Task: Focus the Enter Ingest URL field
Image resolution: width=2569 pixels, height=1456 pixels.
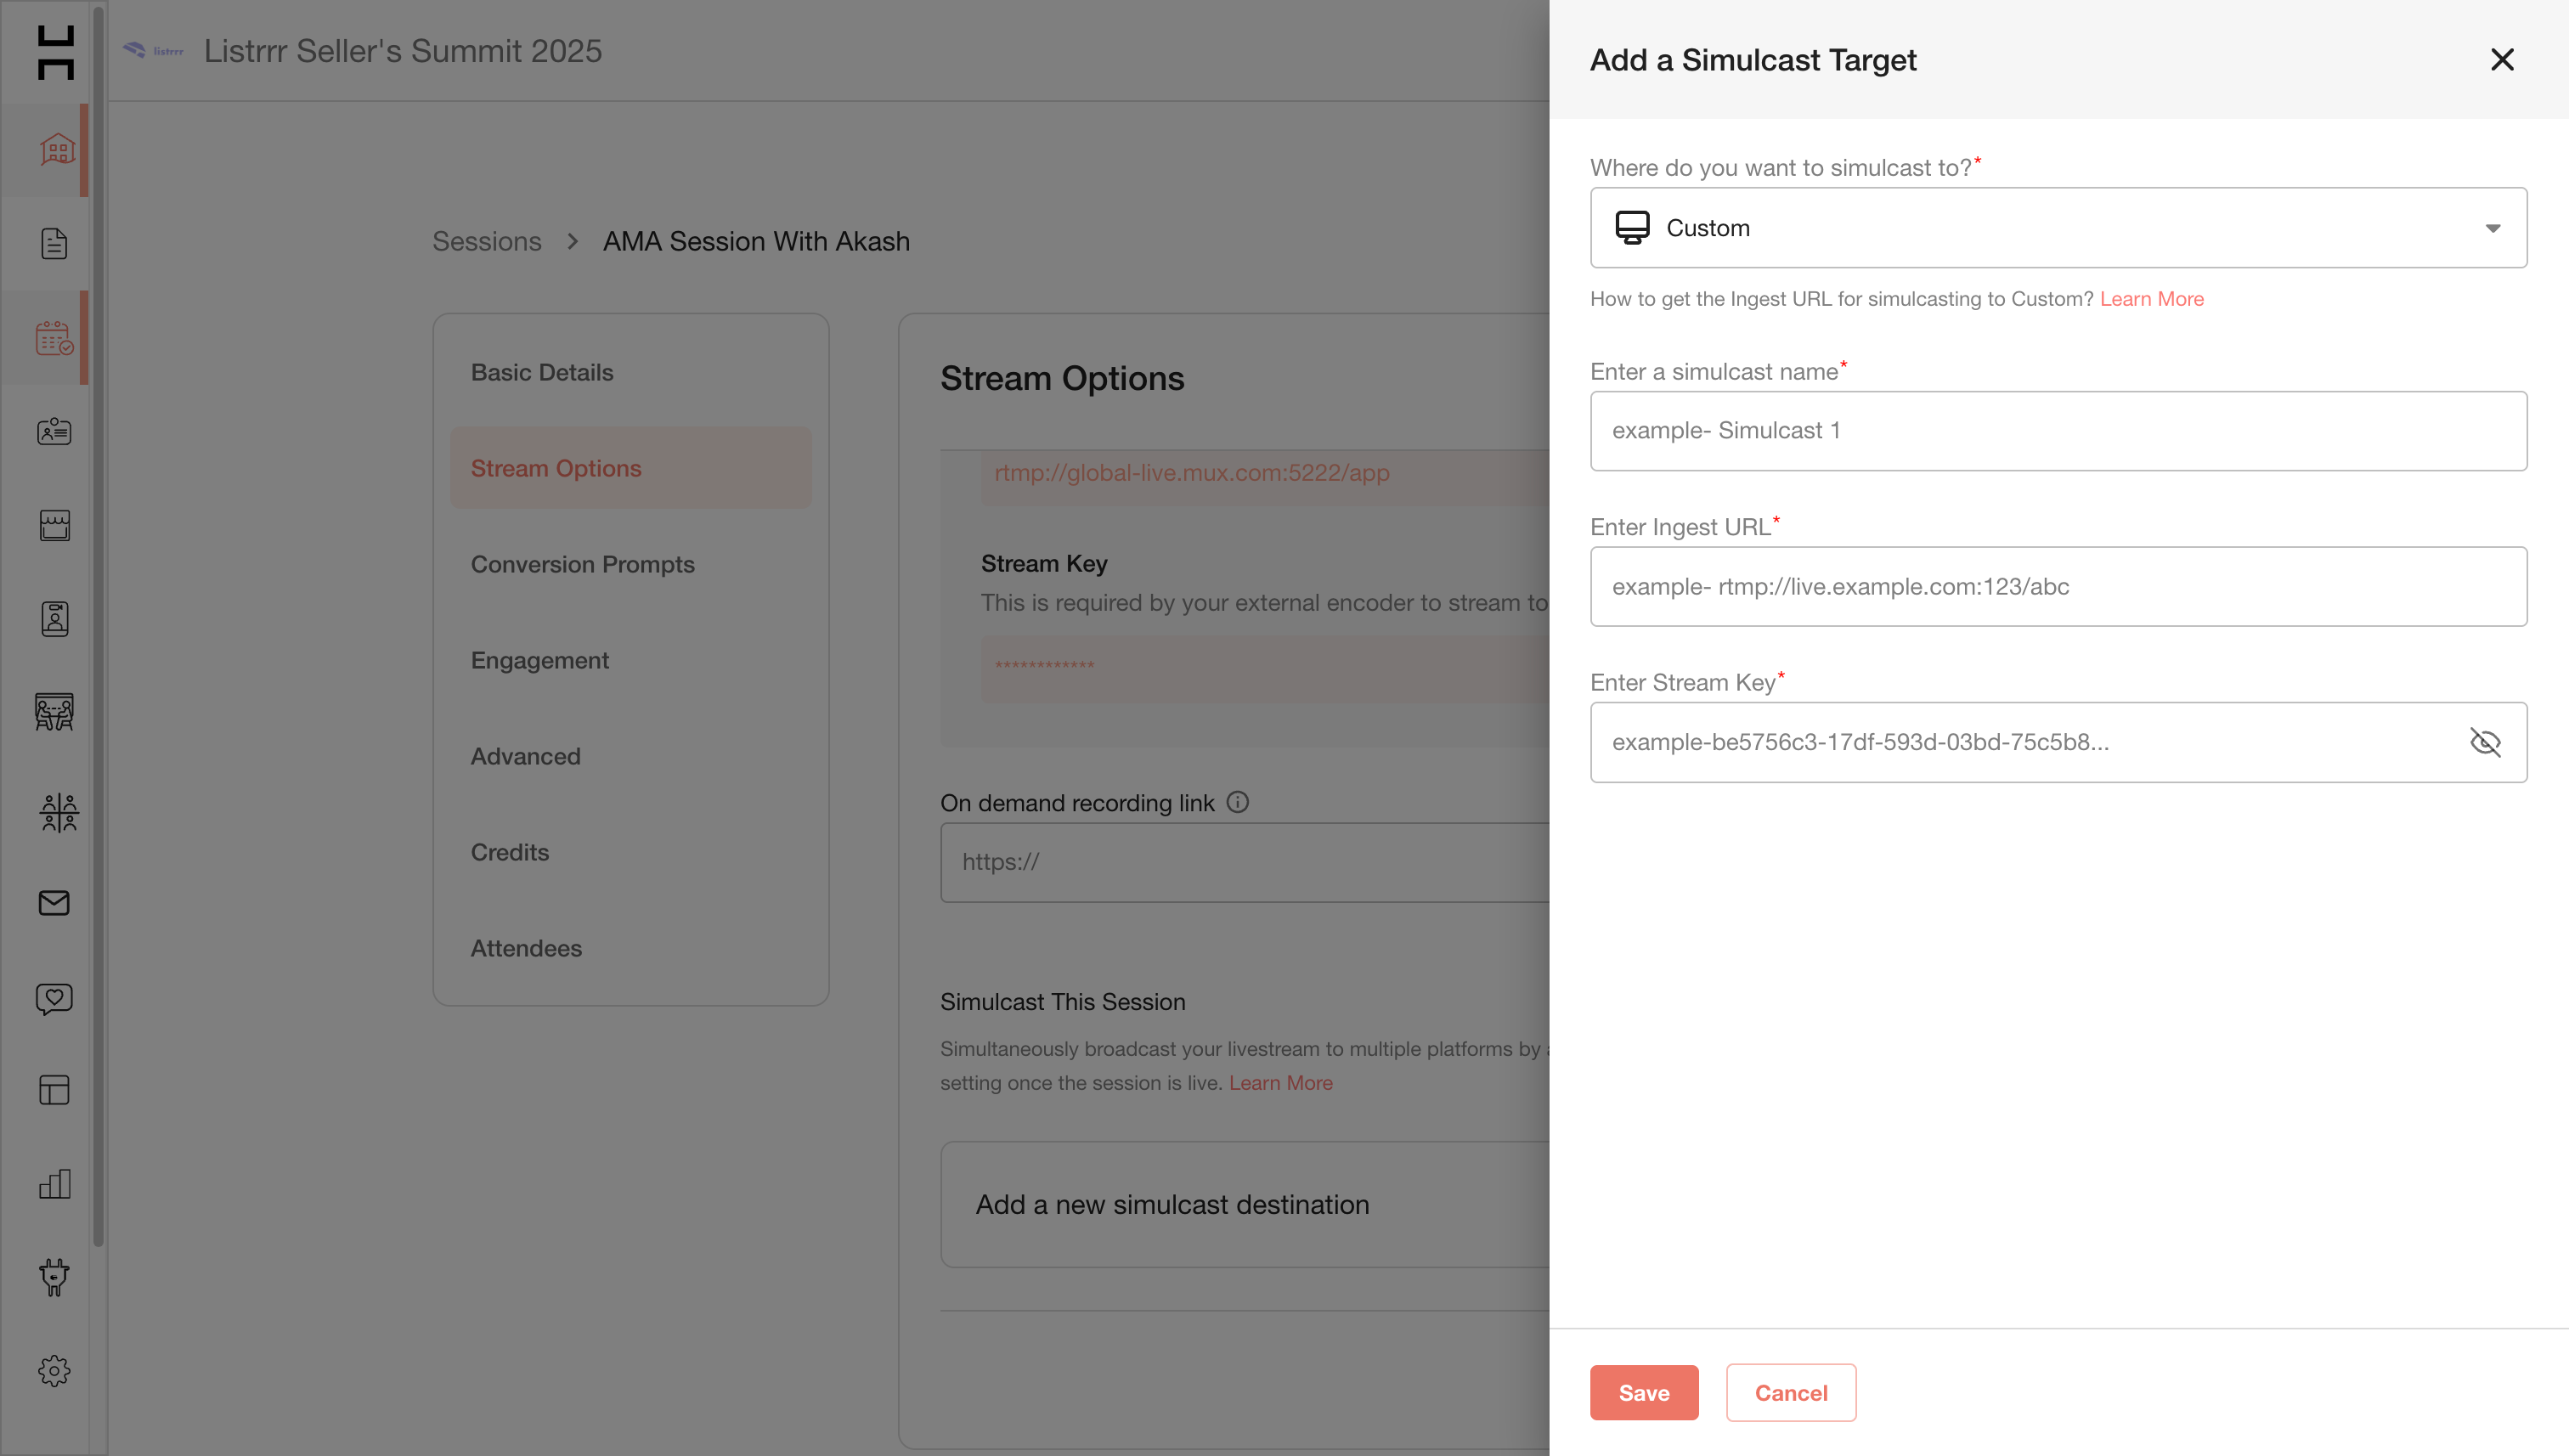Action: pos(2058,586)
